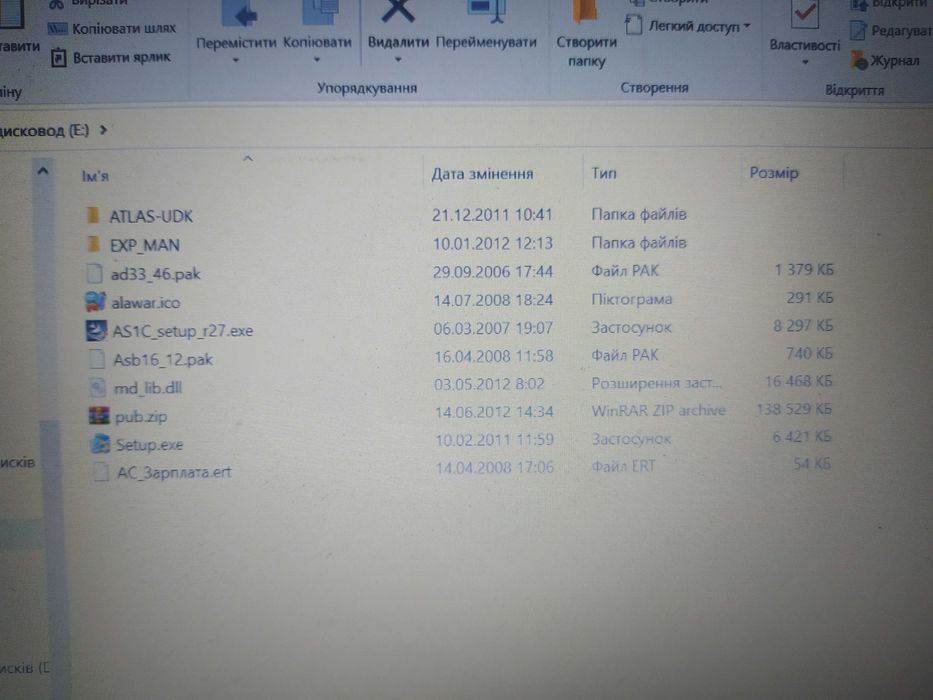The height and width of the screenshot is (700, 933).
Task: Click the Вставити ярлик icon
Action: tap(58, 58)
